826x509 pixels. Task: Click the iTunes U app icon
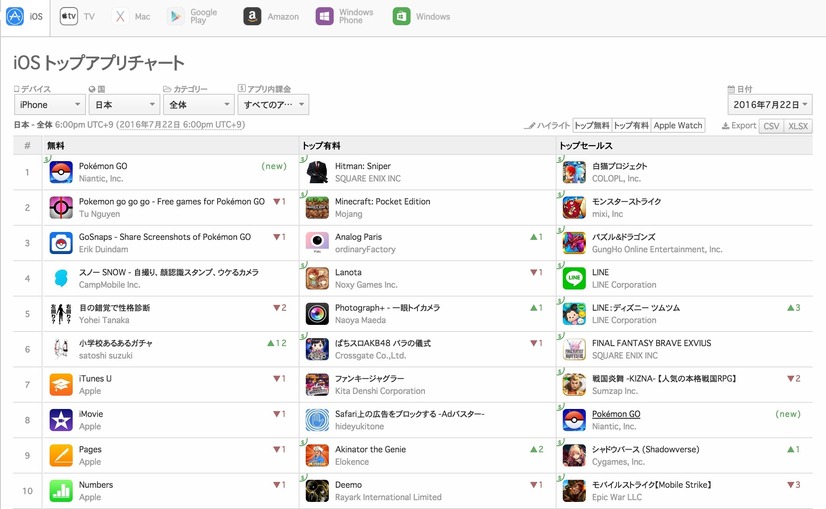61,385
